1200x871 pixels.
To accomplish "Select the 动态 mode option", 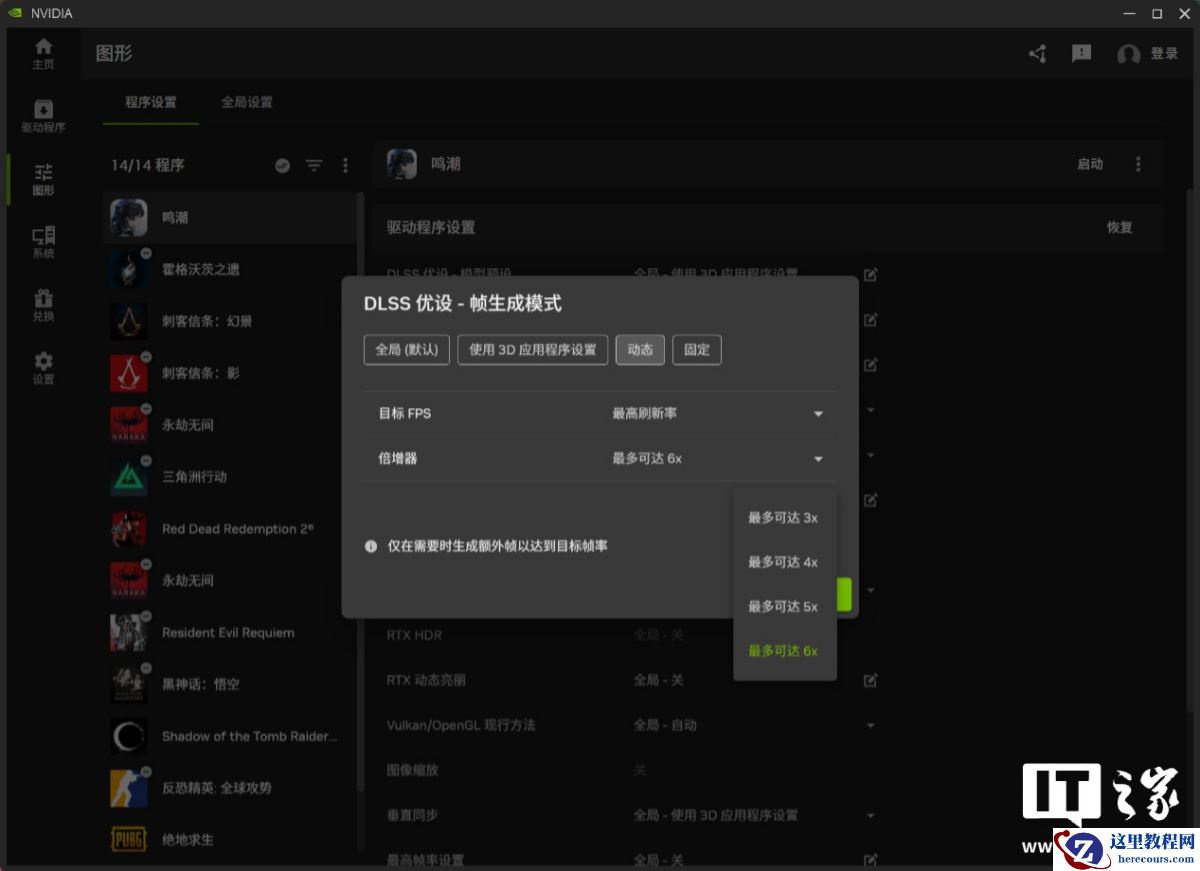I will [640, 350].
